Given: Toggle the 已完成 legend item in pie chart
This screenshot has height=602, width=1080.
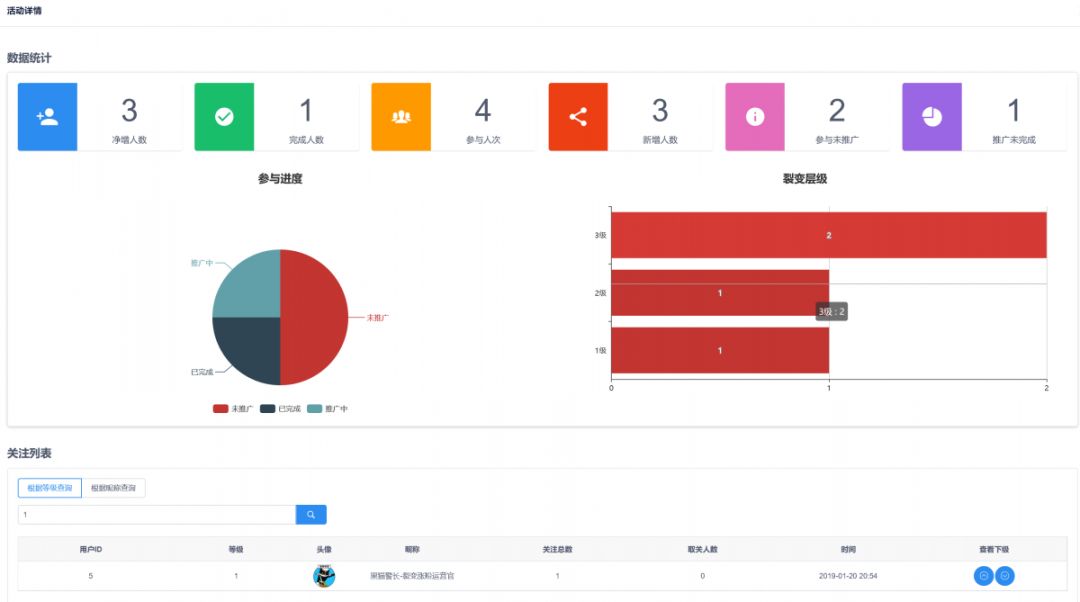Looking at the screenshot, I should tap(280, 409).
